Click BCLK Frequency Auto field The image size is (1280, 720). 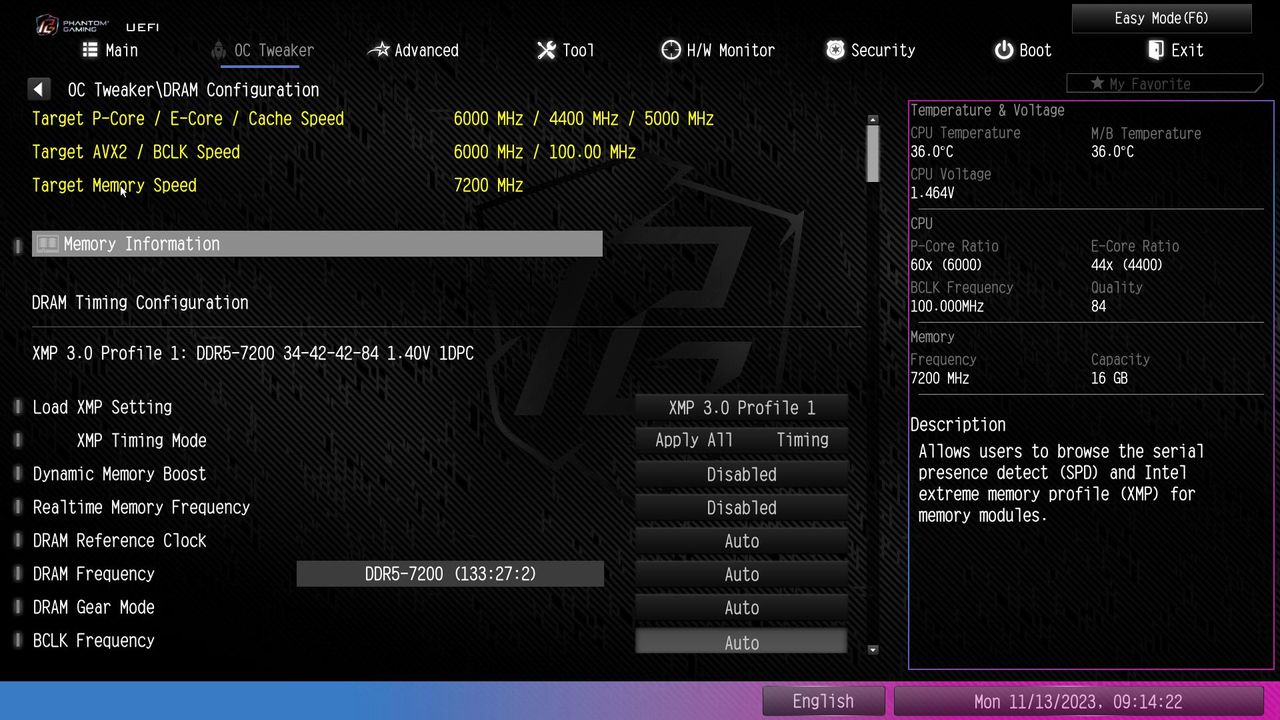[x=742, y=641]
